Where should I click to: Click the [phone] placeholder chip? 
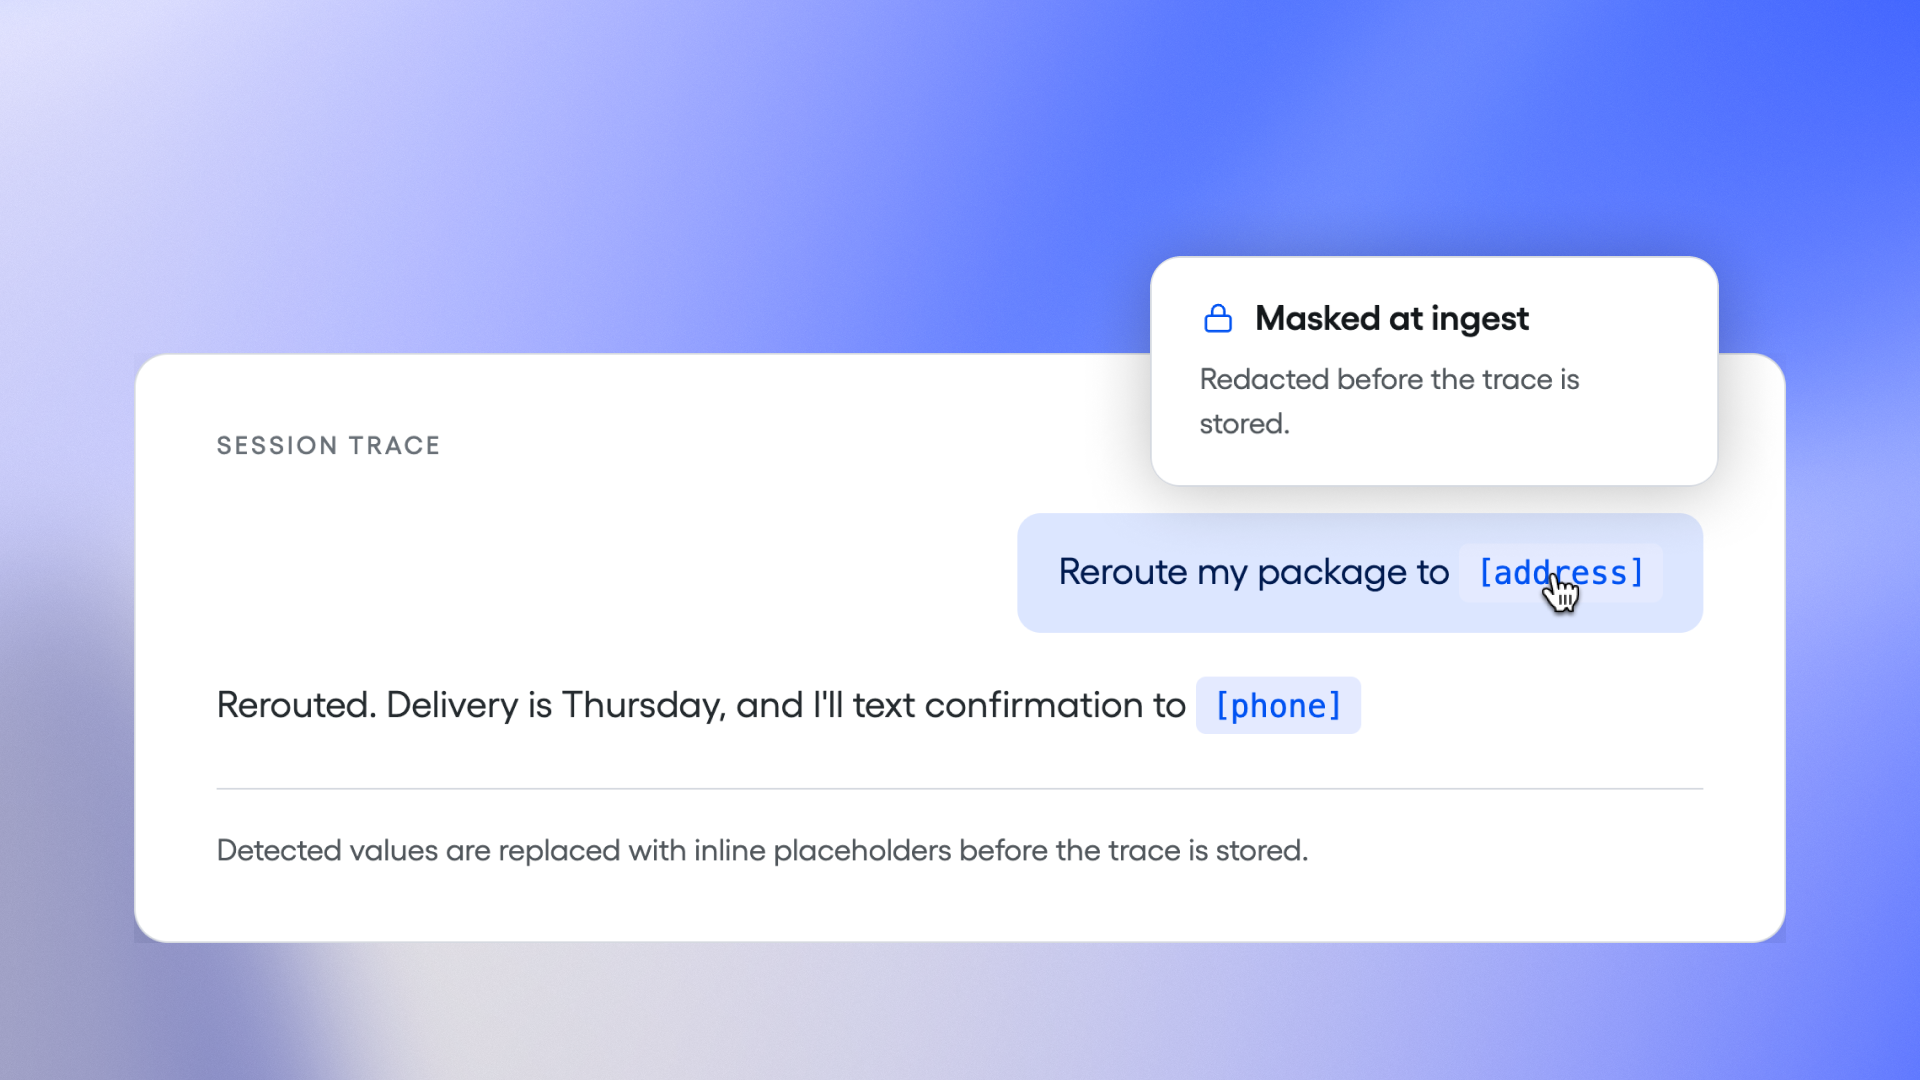coord(1278,706)
